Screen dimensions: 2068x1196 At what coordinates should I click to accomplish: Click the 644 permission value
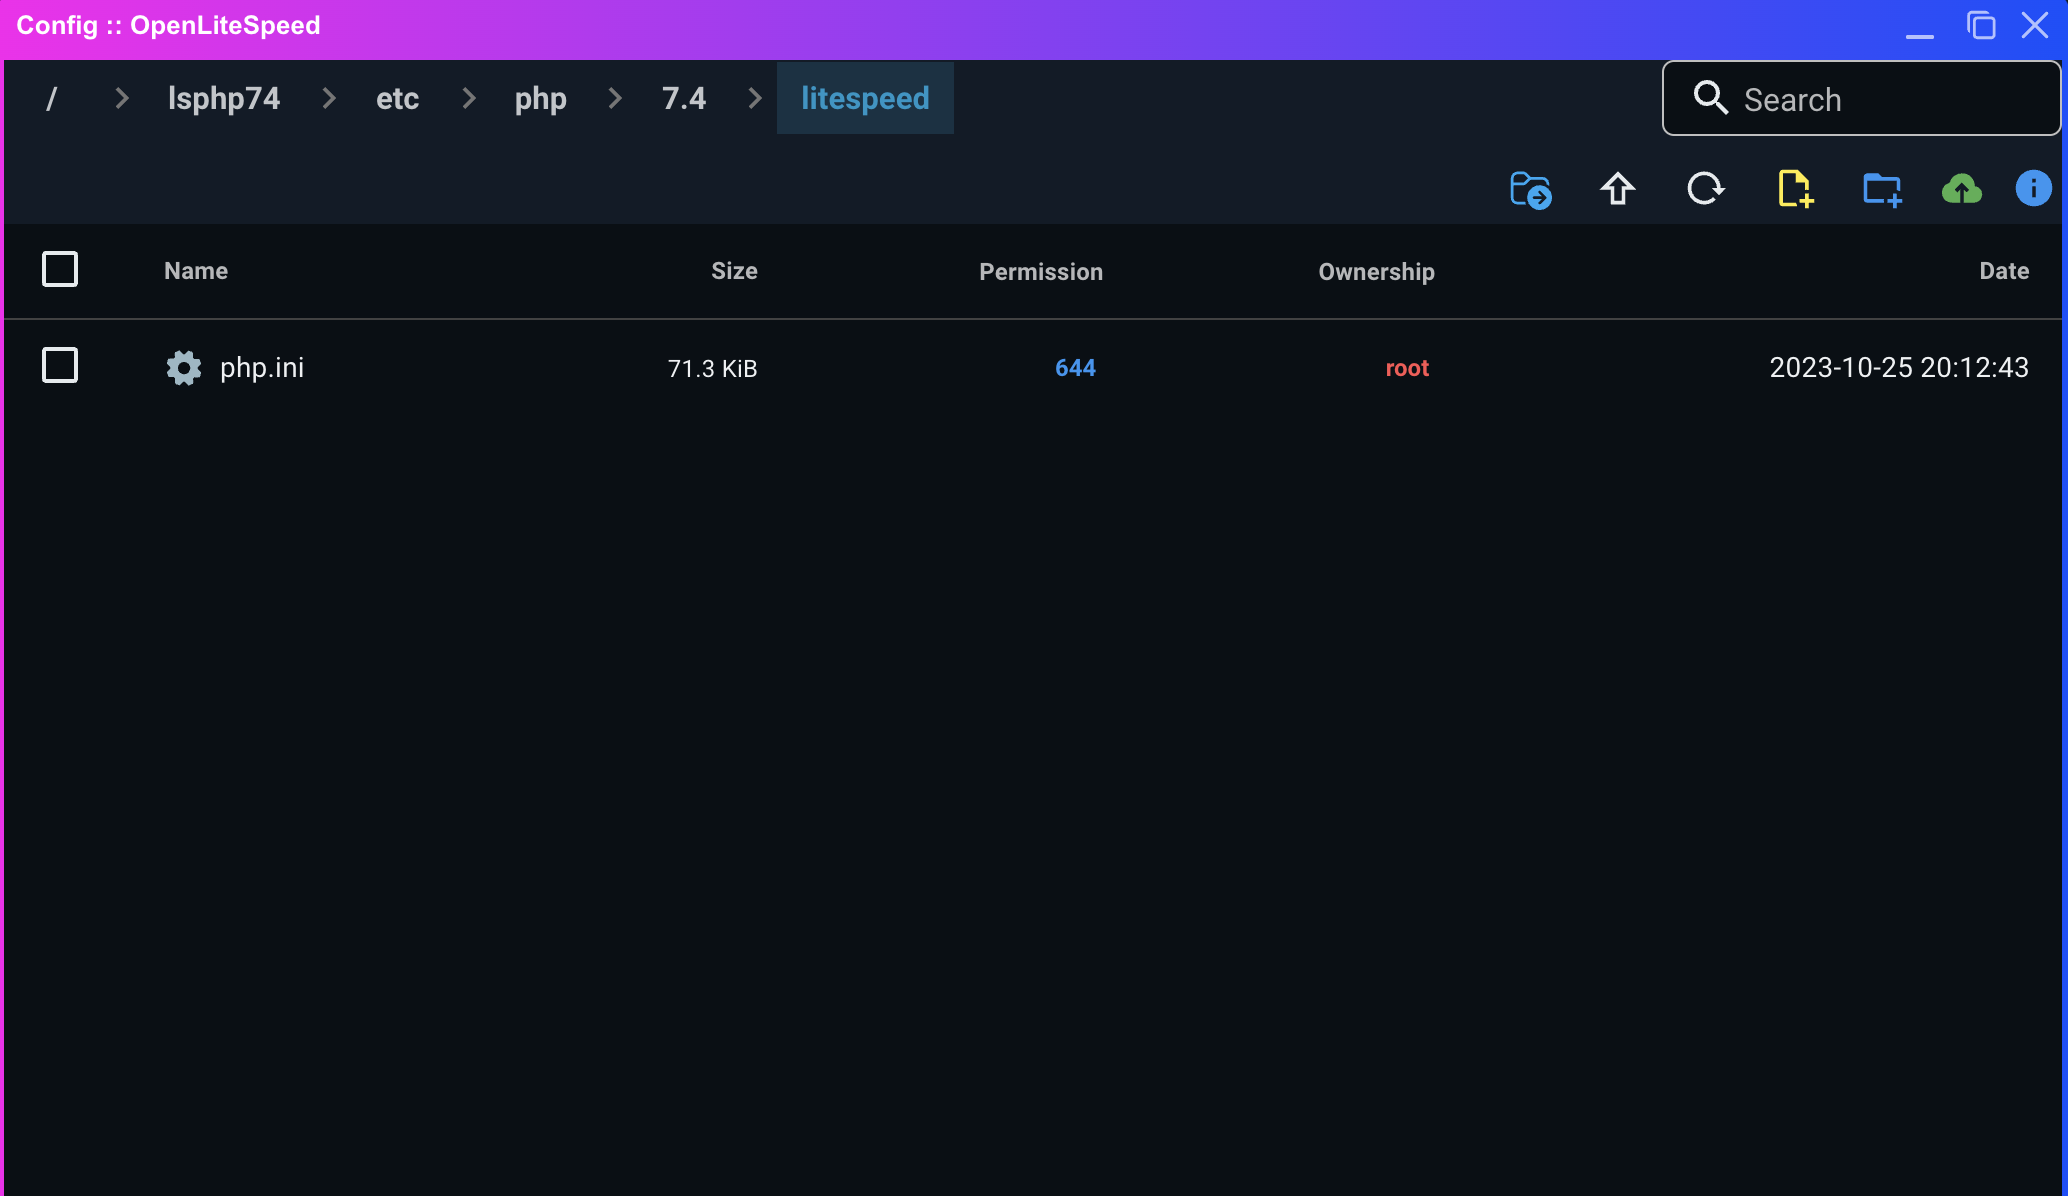point(1075,368)
